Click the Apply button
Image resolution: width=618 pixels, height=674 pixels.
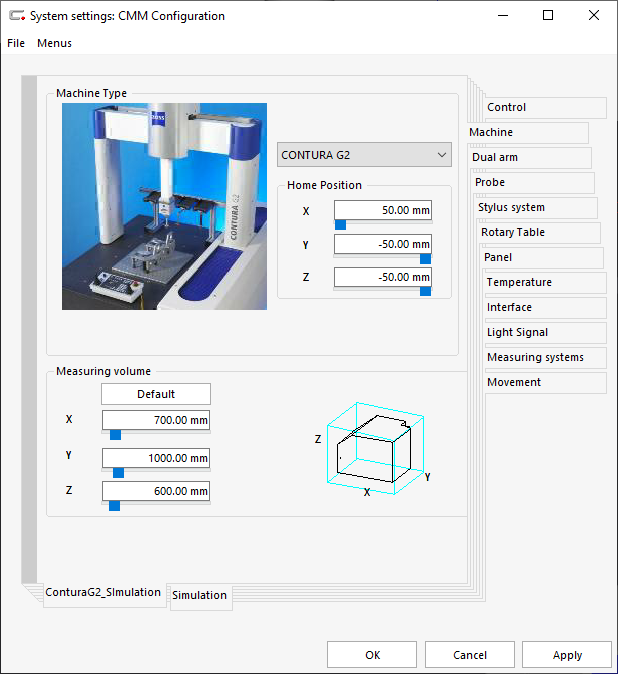click(x=567, y=655)
